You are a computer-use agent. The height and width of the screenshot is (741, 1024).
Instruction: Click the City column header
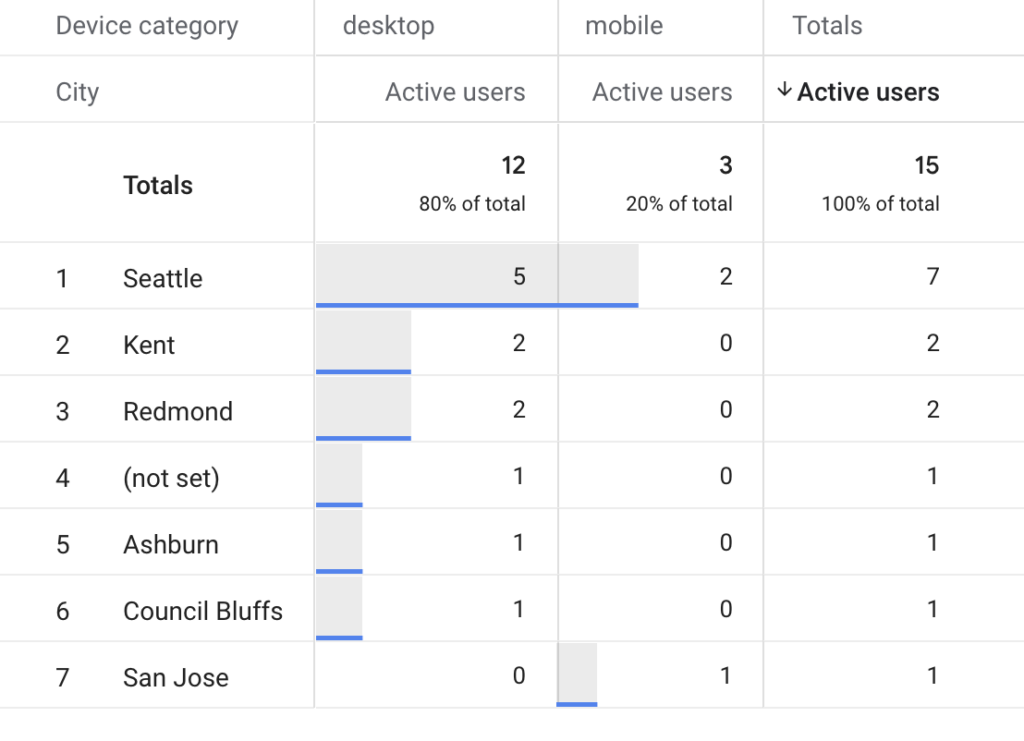click(77, 93)
